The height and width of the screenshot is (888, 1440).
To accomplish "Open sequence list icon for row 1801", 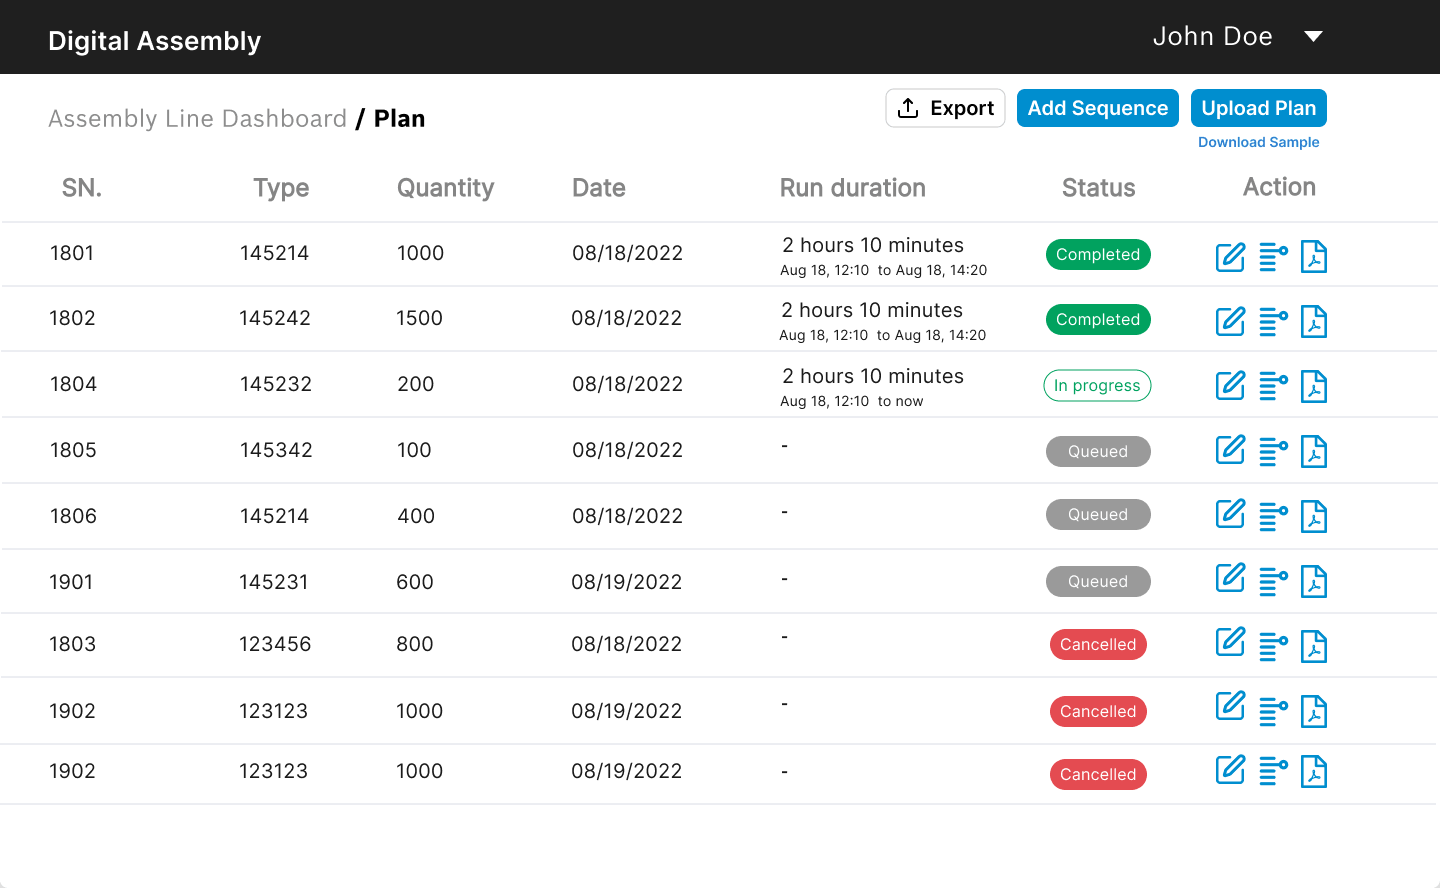I will pyautogui.click(x=1272, y=257).
